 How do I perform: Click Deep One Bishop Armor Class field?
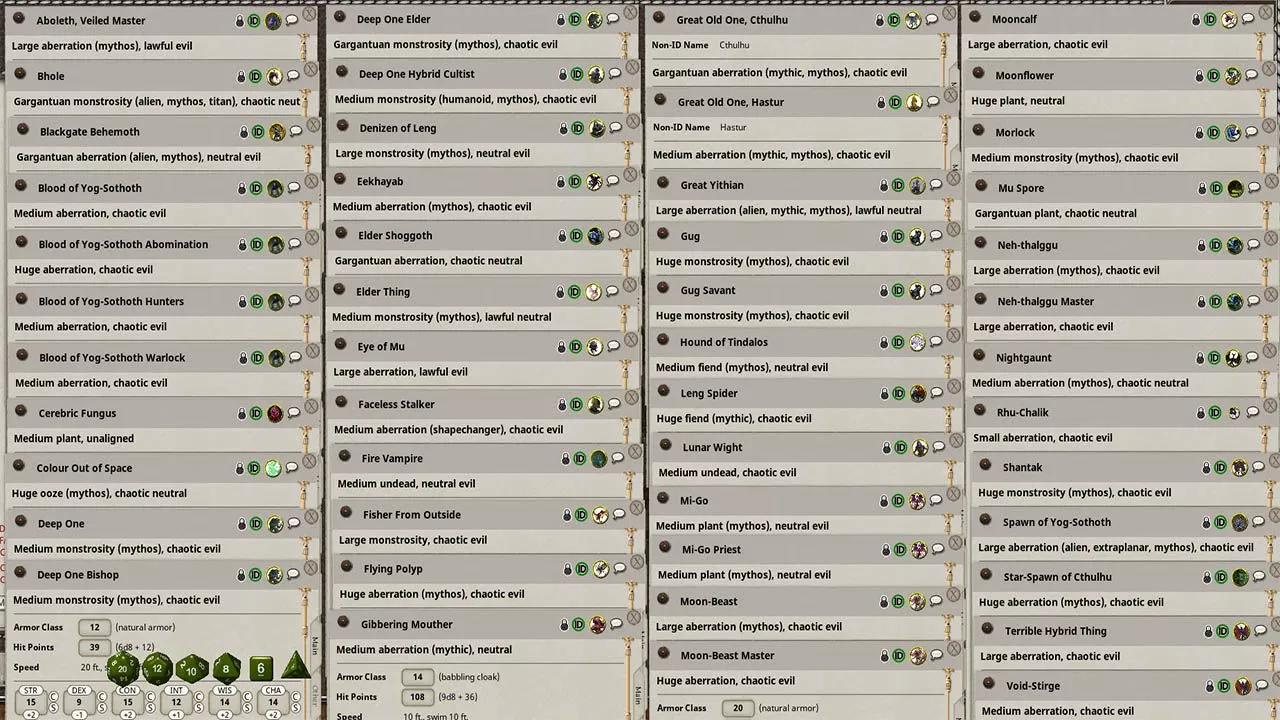coord(94,628)
